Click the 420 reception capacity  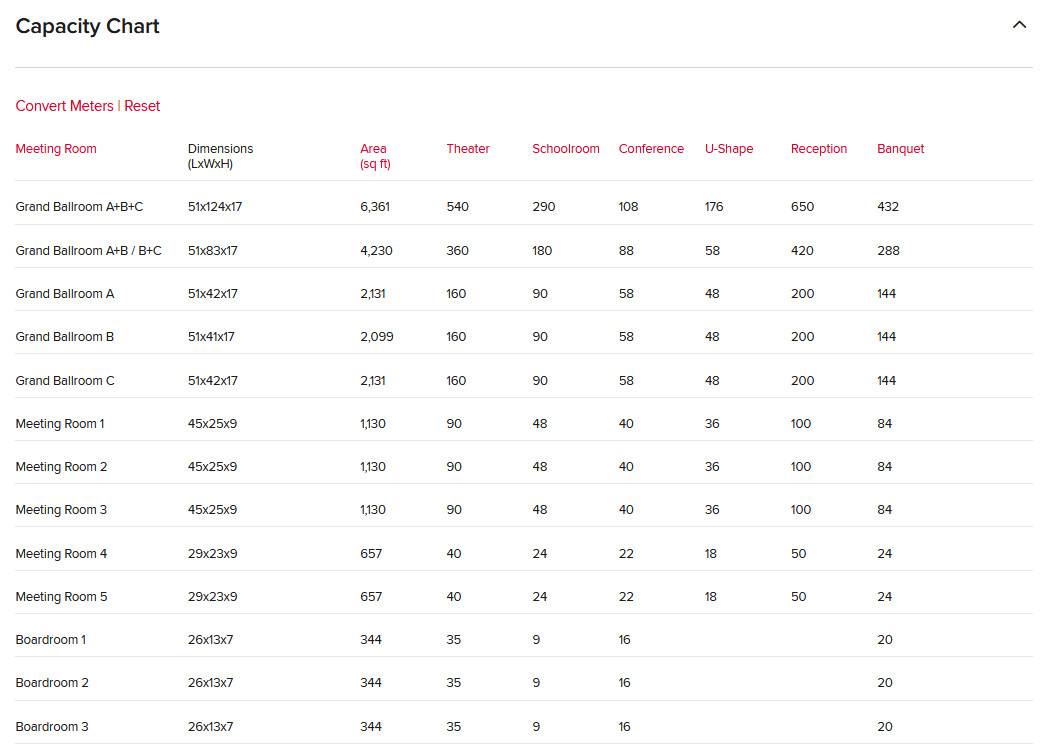pos(802,250)
